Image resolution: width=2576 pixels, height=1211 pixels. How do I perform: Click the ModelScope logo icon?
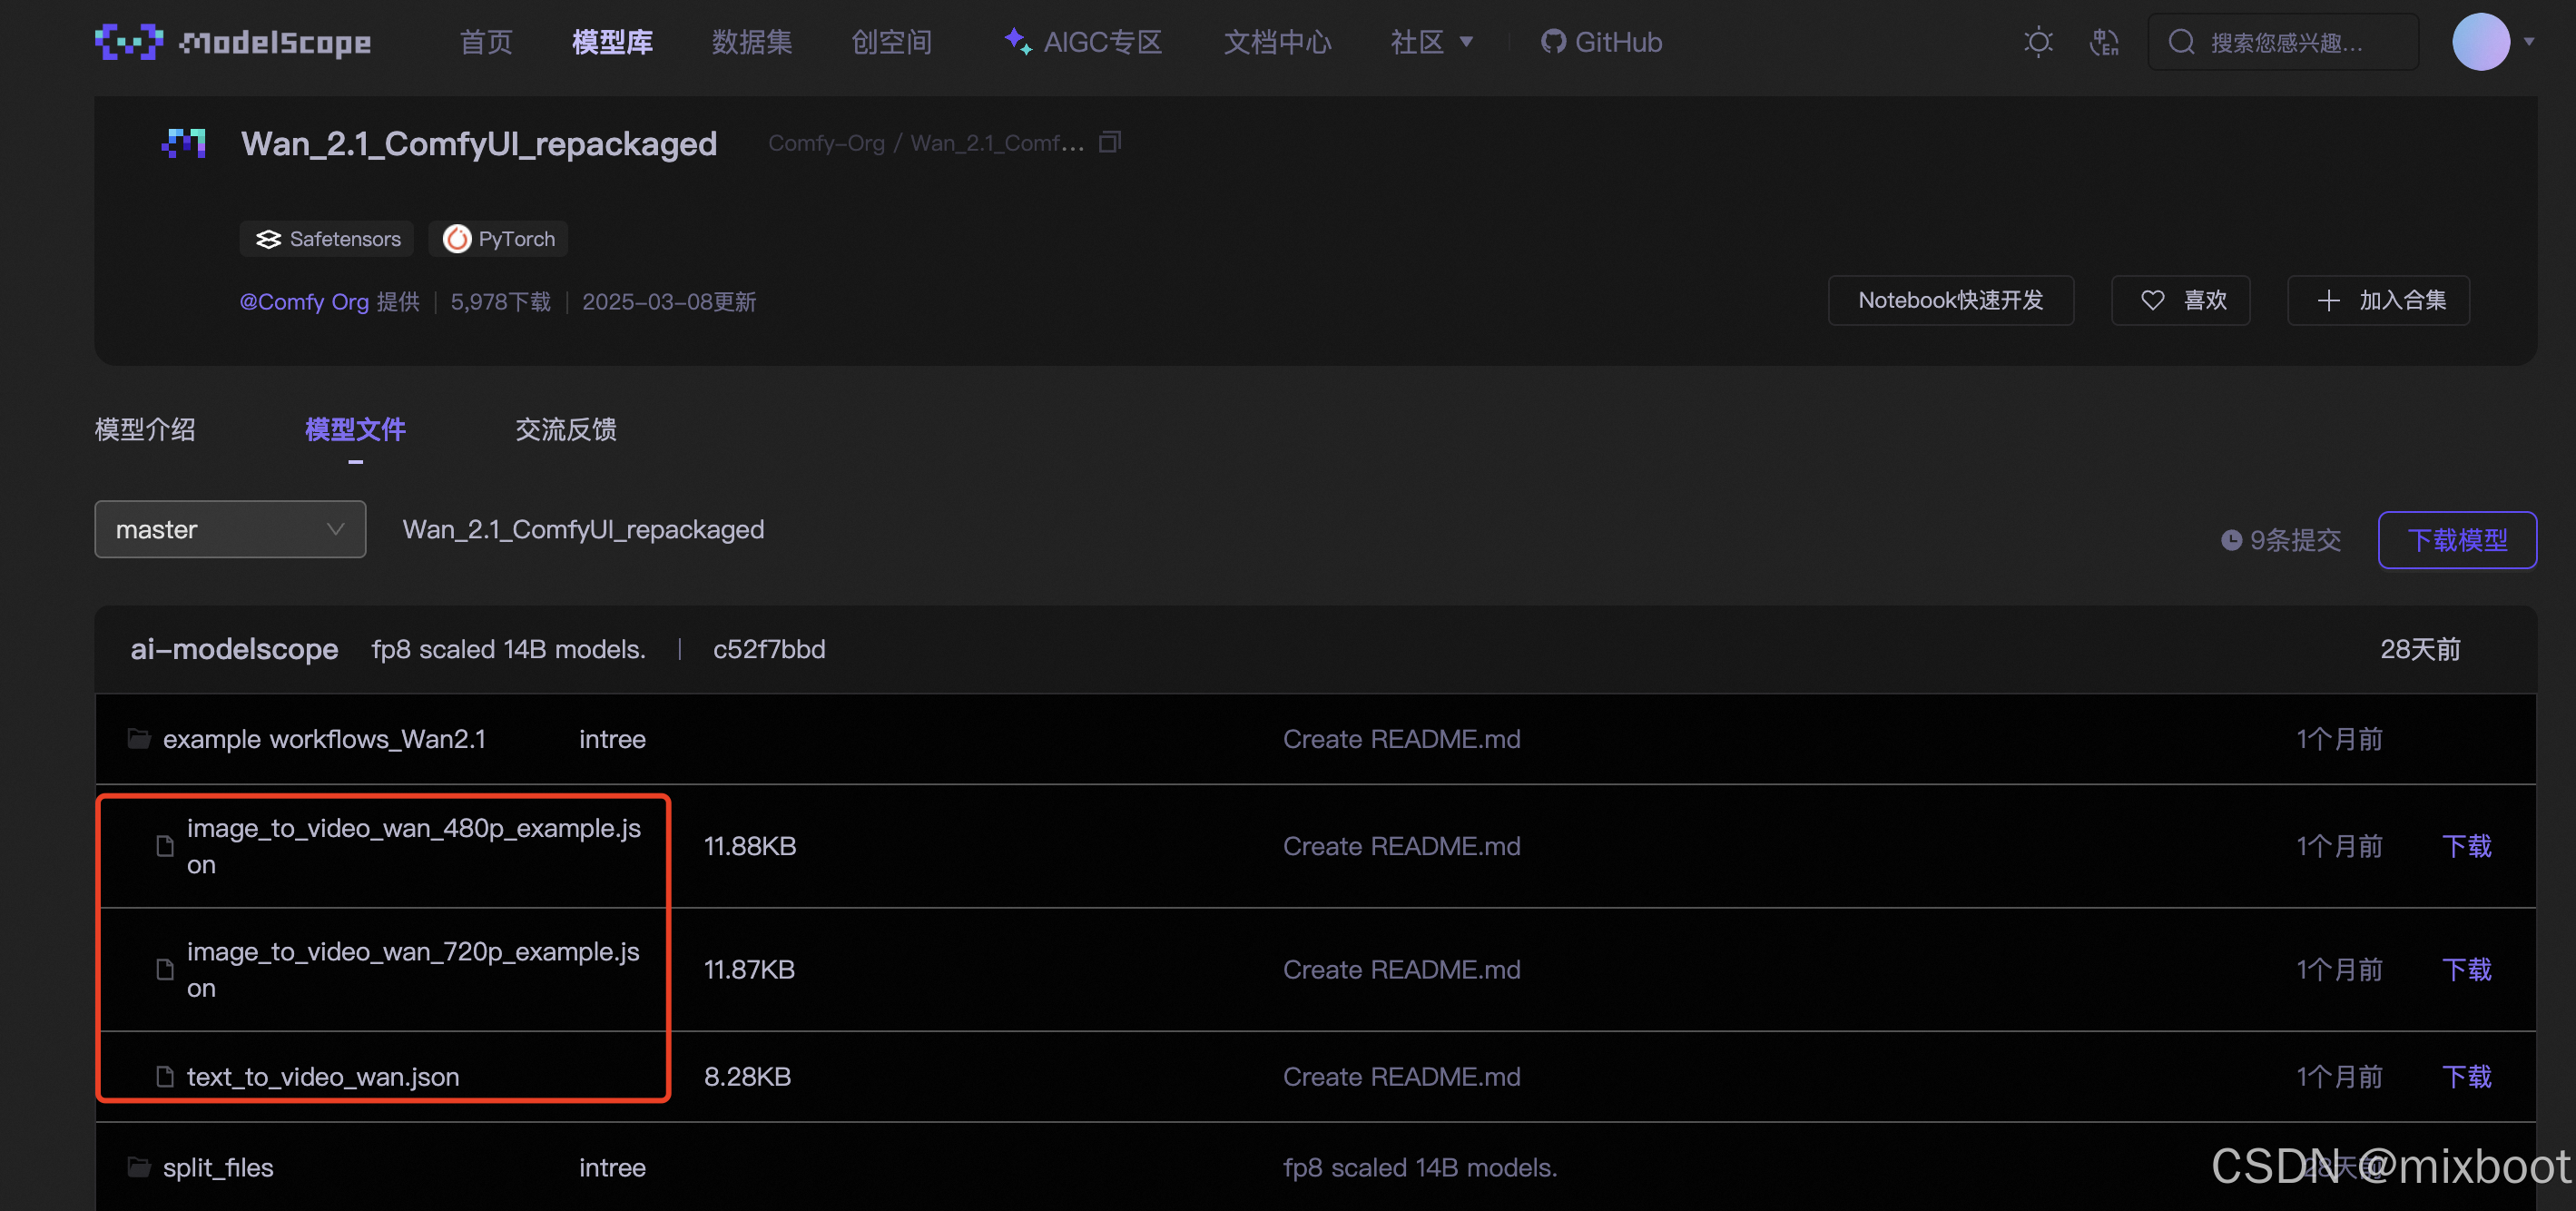point(129,42)
